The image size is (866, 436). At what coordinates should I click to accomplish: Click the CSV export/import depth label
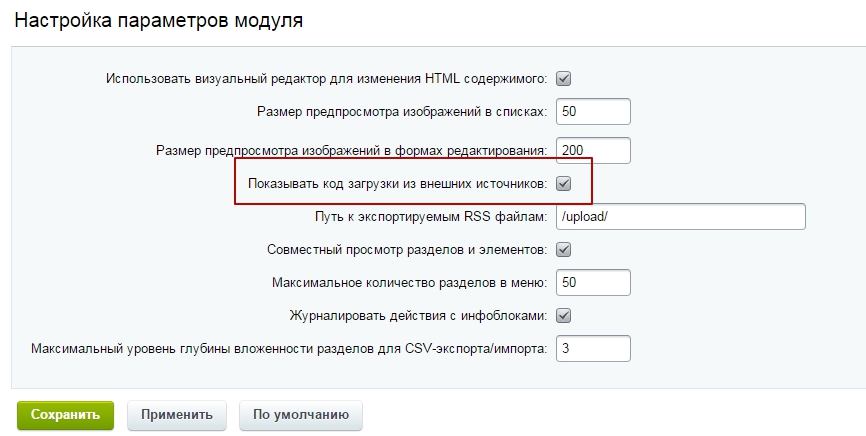pos(289,349)
